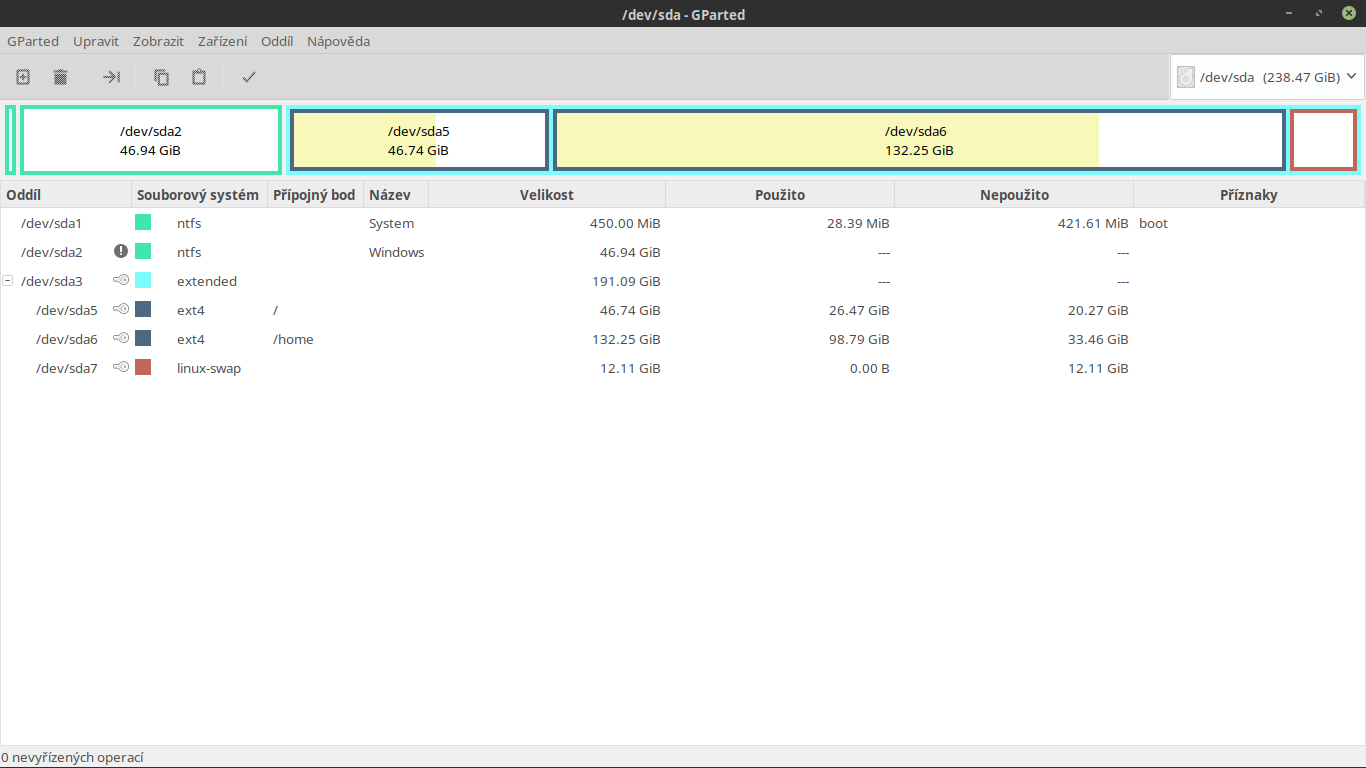Open the Zobrazit menu
Image resolution: width=1366 pixels, height=768 pixels.
(158, 41)
